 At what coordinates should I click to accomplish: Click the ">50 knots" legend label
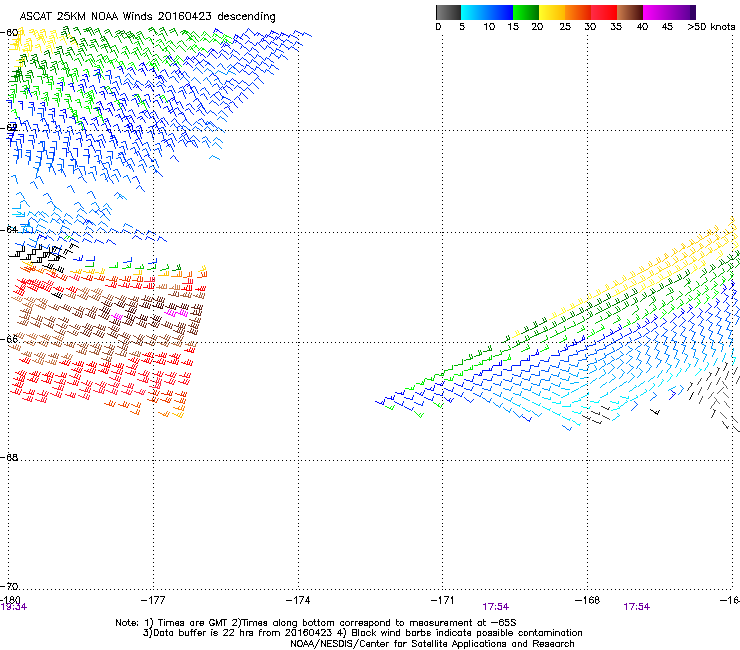pos(711,27)
